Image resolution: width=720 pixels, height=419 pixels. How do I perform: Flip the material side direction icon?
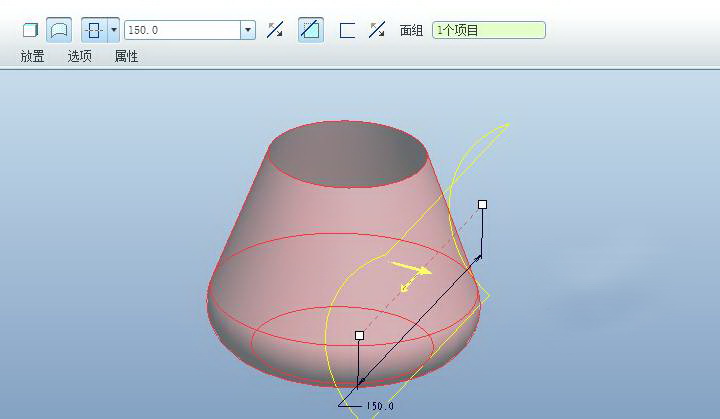pos(377,30)
